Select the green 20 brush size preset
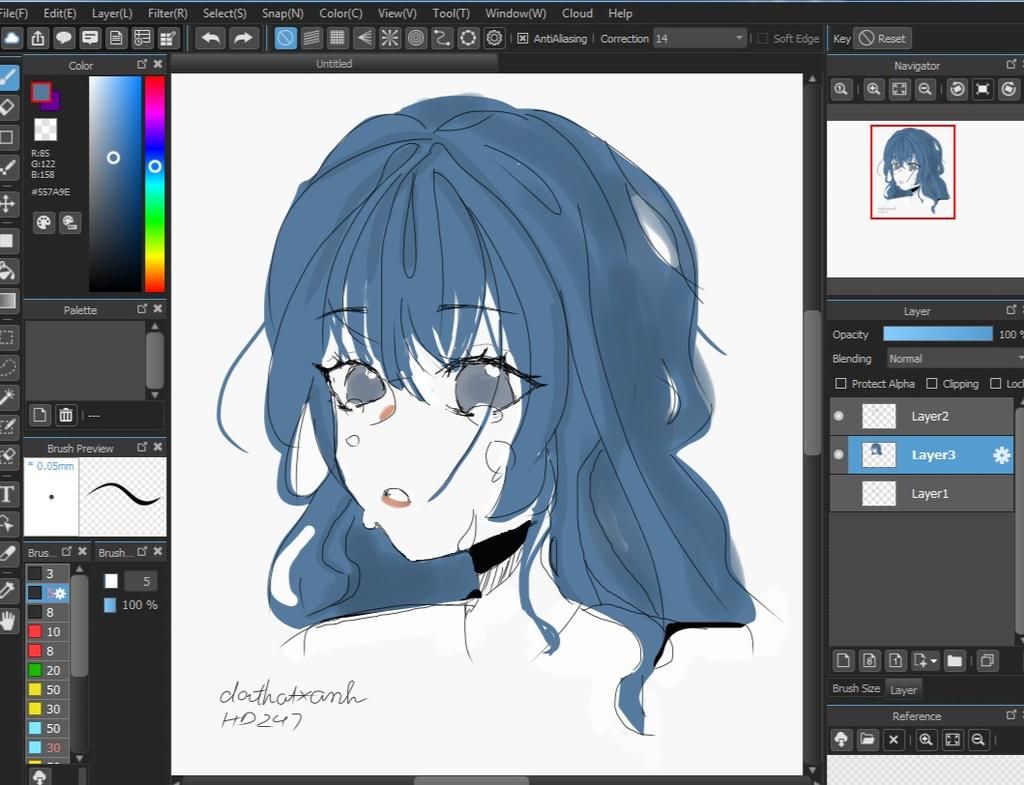The height and width of the screenshot is (785, 1024). pyautogui.click(x=47, y=670)
